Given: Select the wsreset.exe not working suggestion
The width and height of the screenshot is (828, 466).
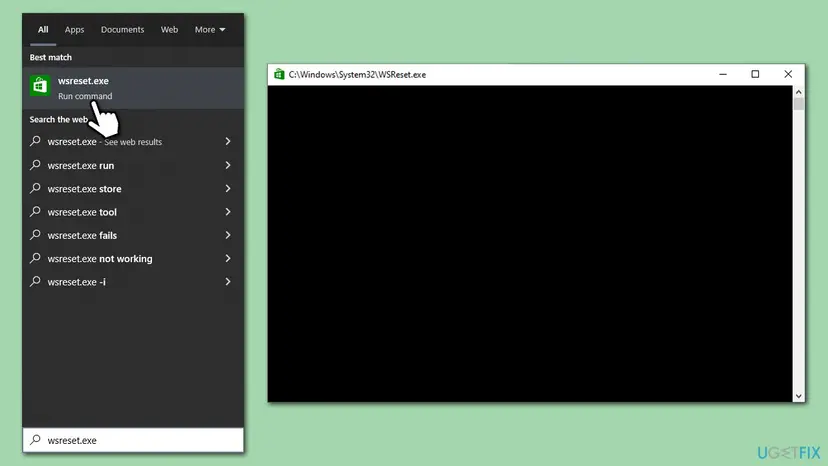Looking at the screenshot, I should point(133,258).
